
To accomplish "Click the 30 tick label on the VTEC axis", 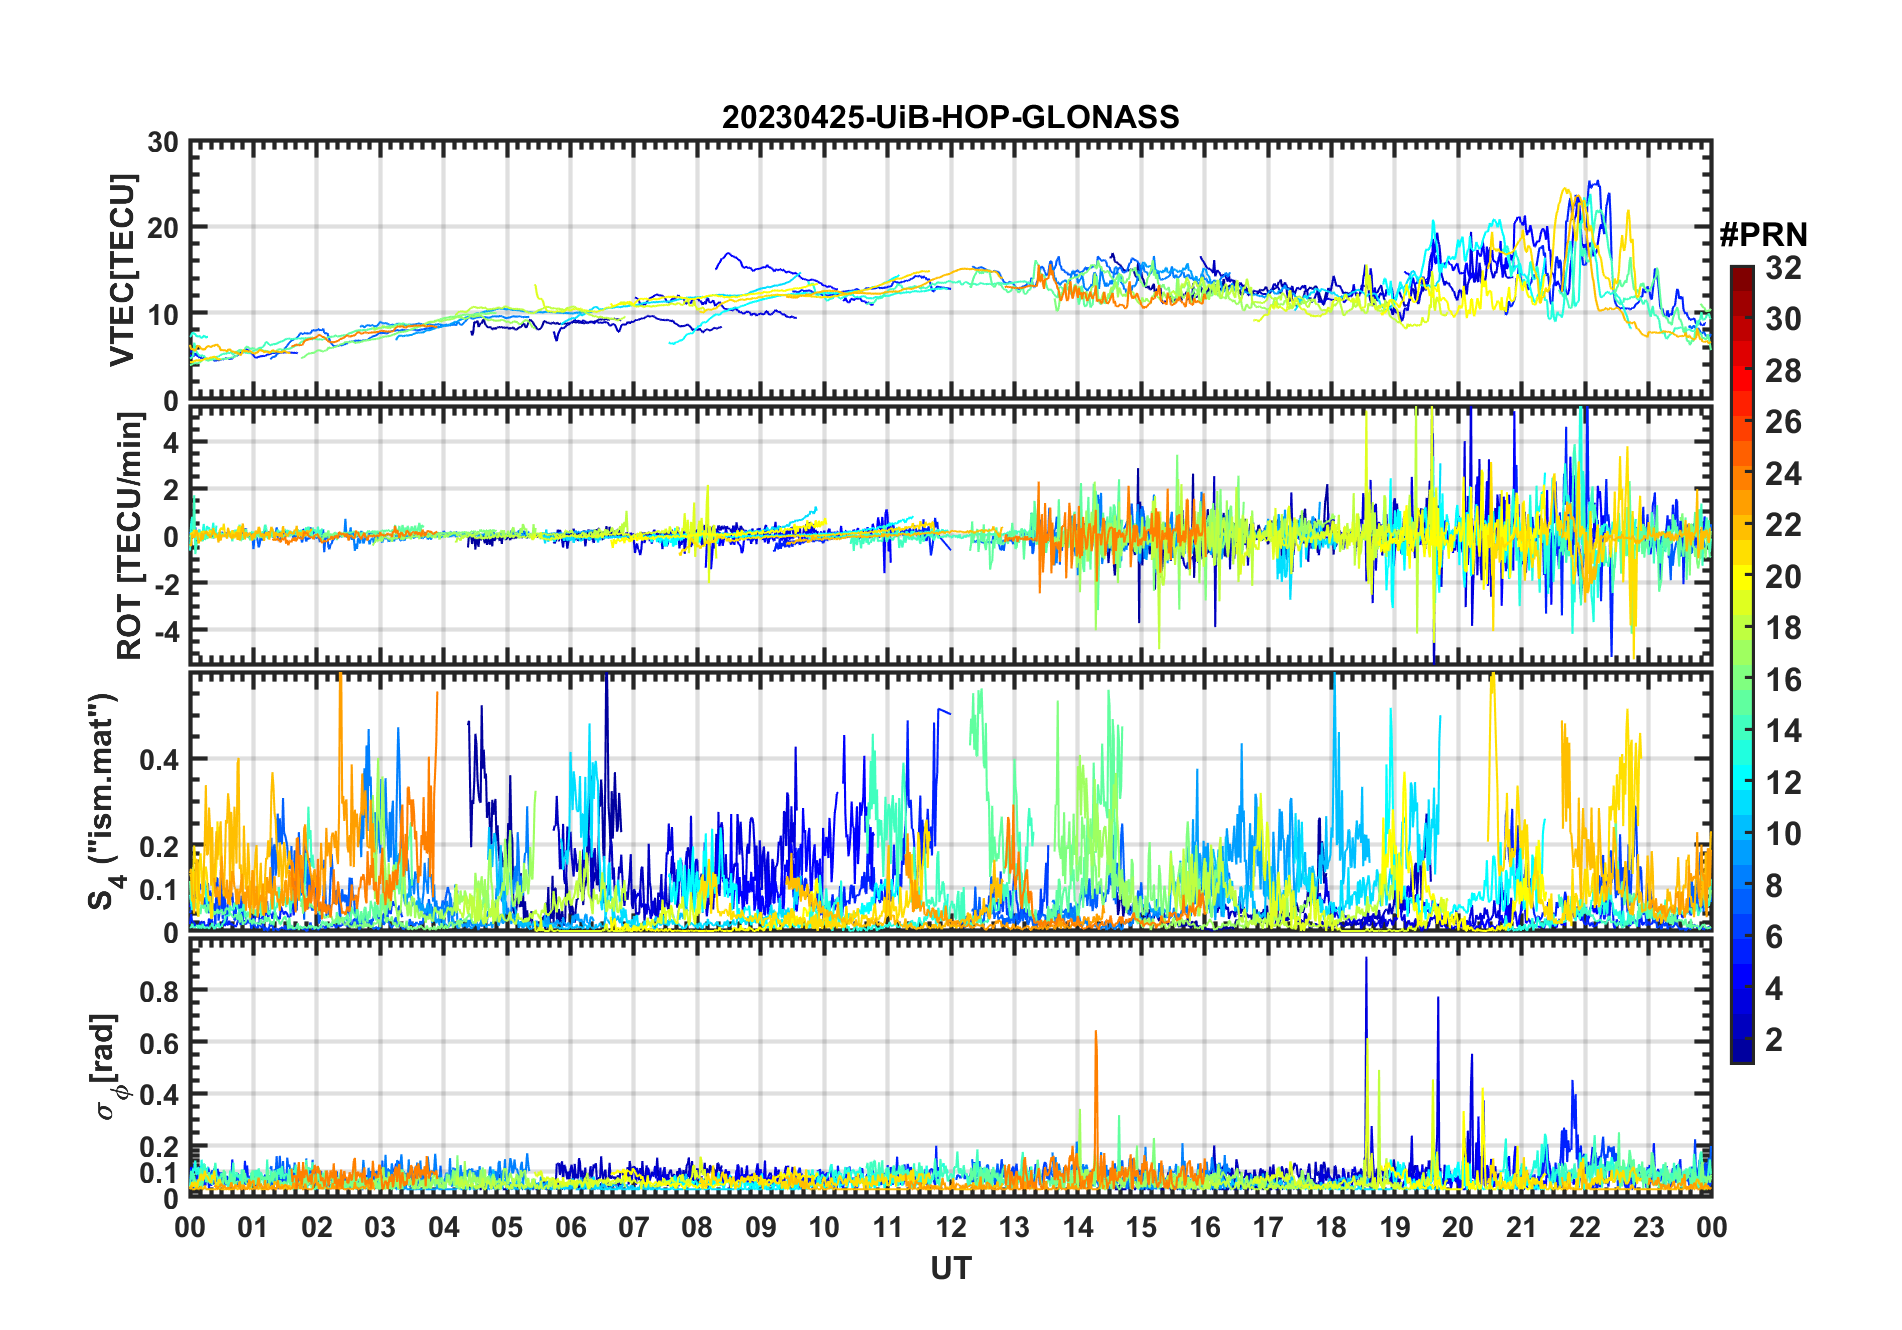I will click(163, 142).
